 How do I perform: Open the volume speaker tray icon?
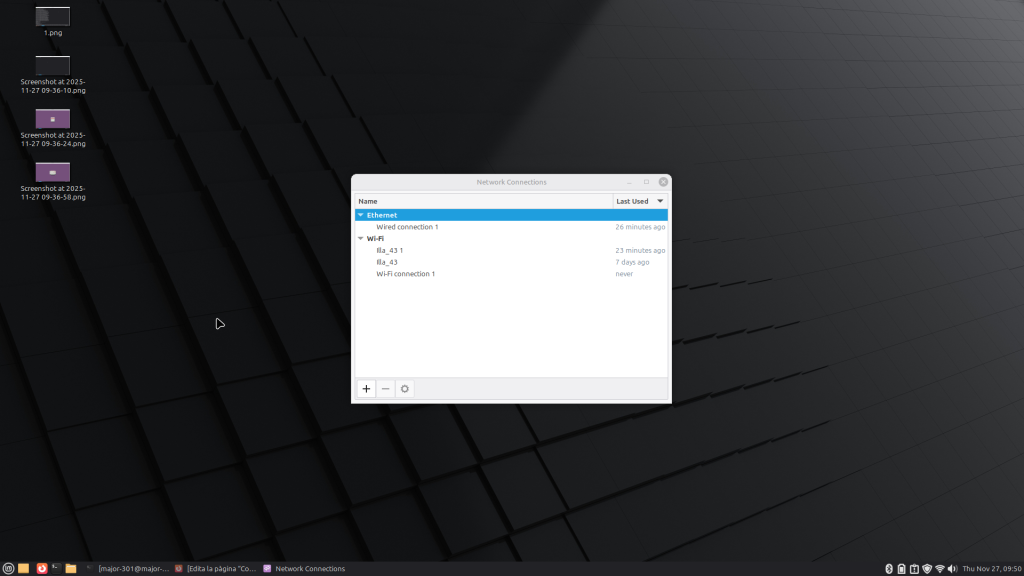point(952,568)
